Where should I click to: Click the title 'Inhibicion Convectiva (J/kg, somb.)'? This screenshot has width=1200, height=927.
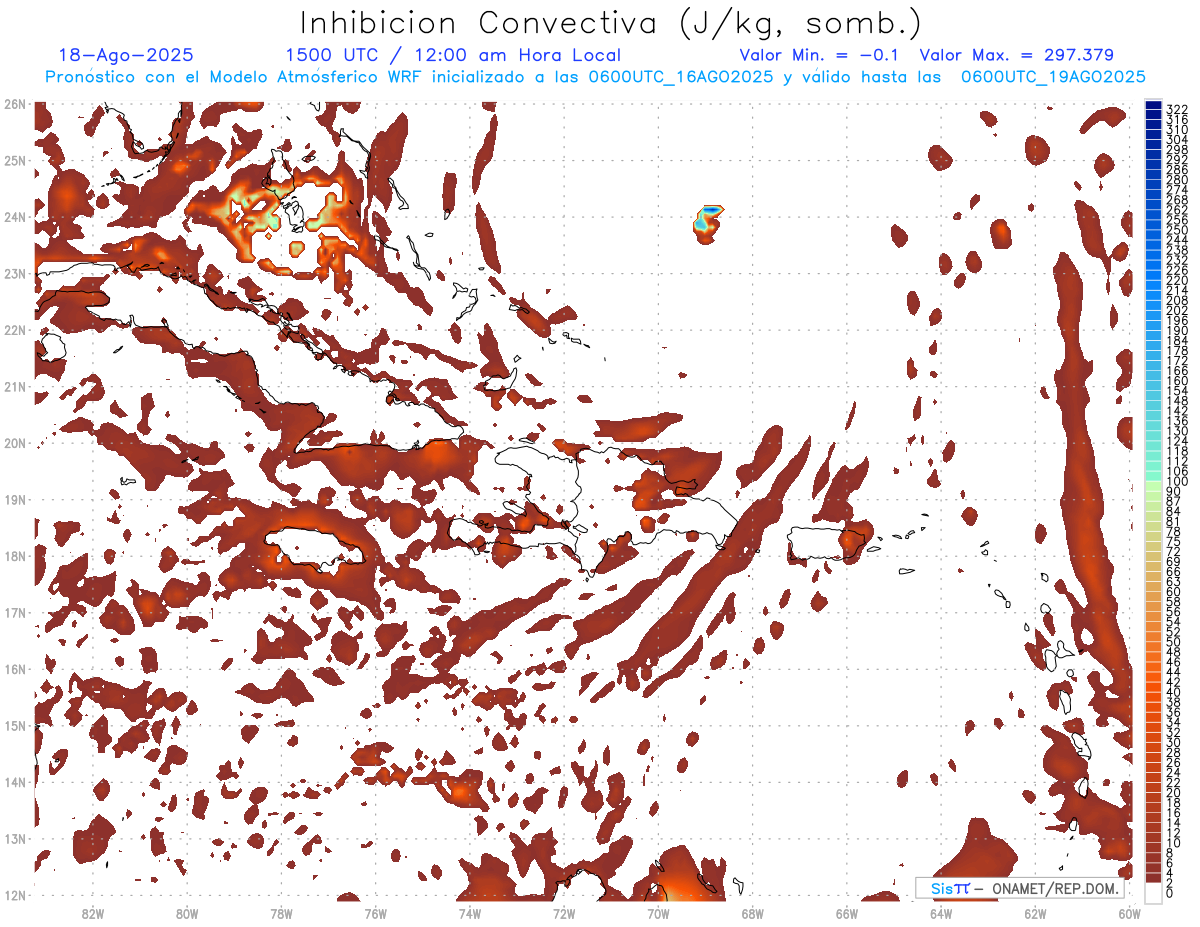[611, 23]
